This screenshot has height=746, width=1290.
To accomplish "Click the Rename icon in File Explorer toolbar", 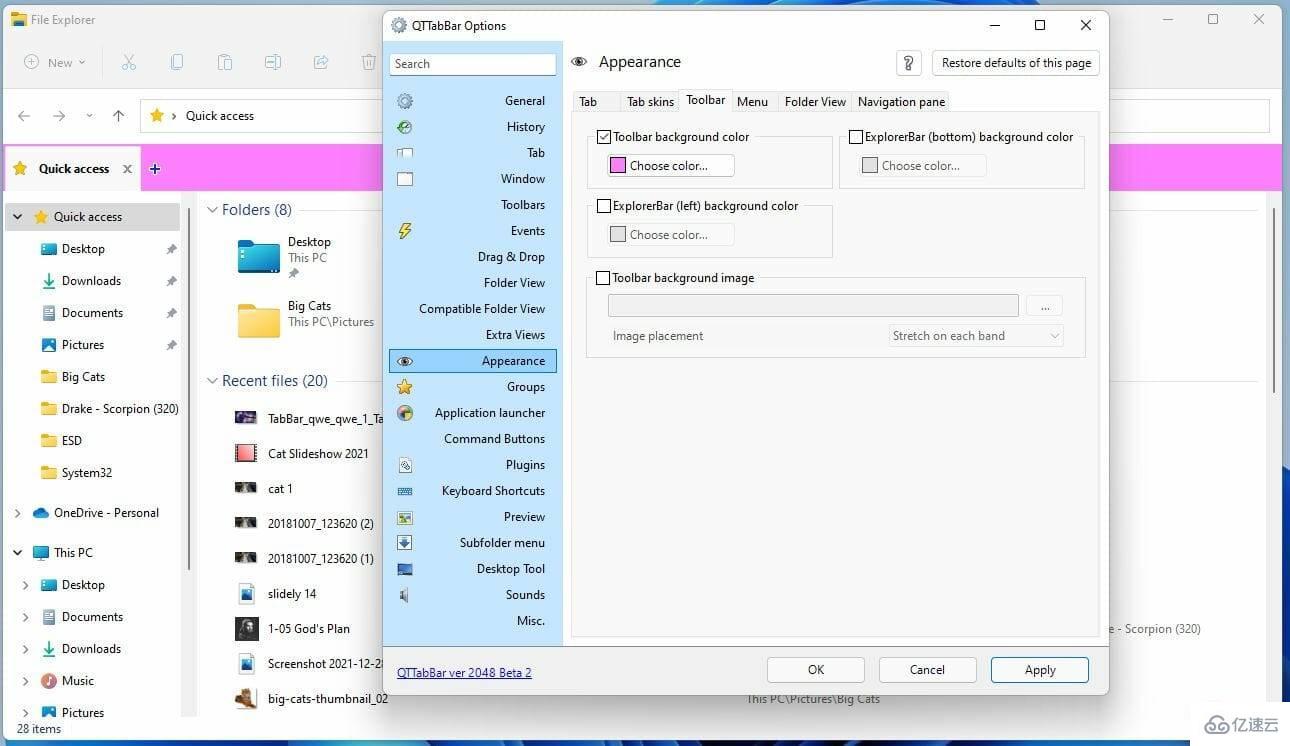I will [x=273, y=62].
